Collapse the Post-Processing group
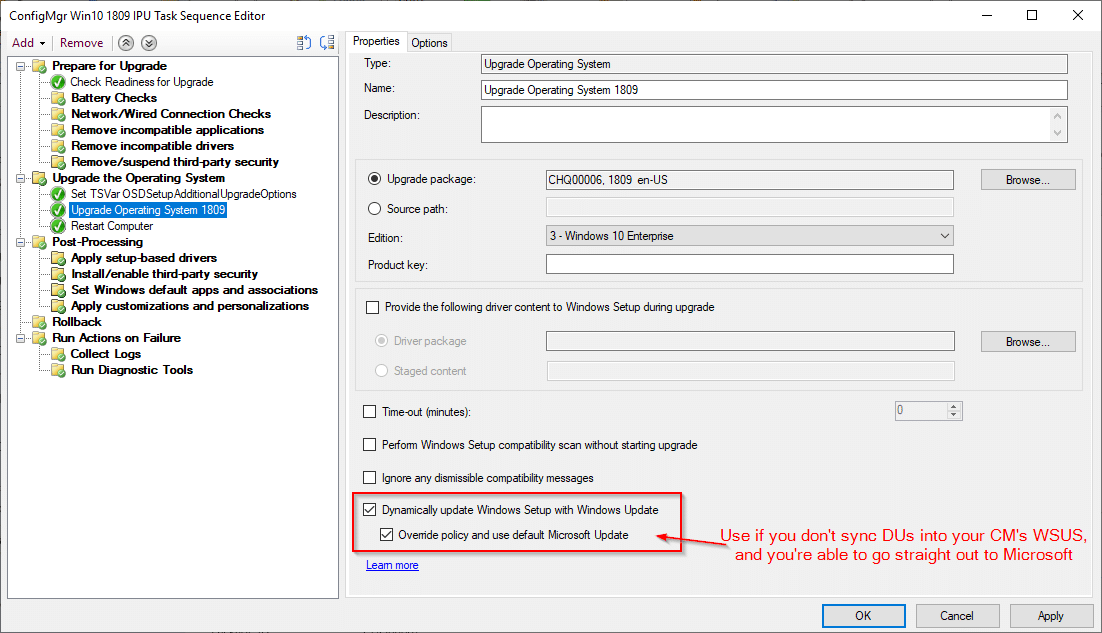 (20, 242)
